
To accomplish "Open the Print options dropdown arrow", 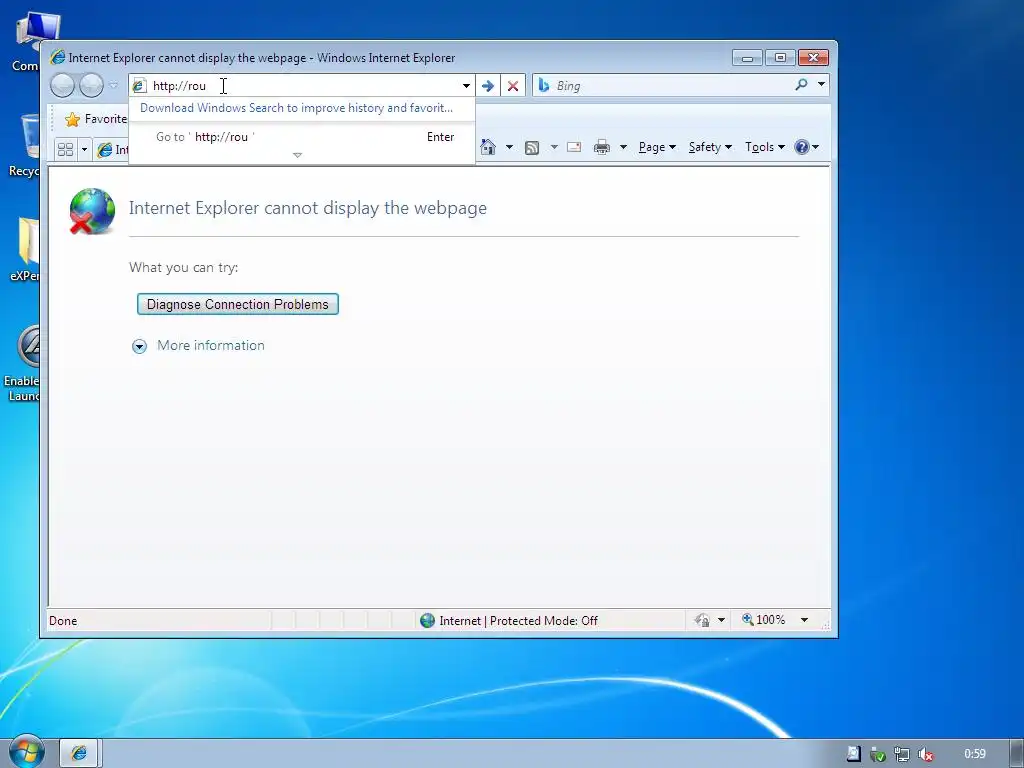I will [x=623, y=147].
